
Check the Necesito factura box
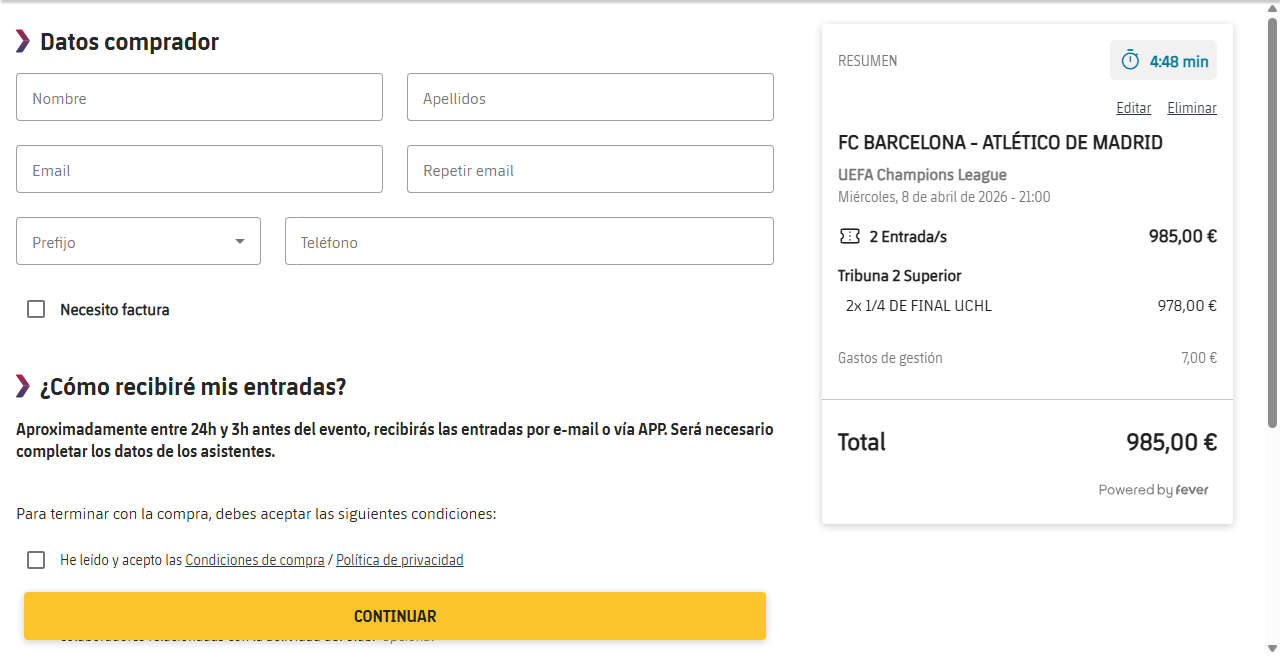coord(36,309)
